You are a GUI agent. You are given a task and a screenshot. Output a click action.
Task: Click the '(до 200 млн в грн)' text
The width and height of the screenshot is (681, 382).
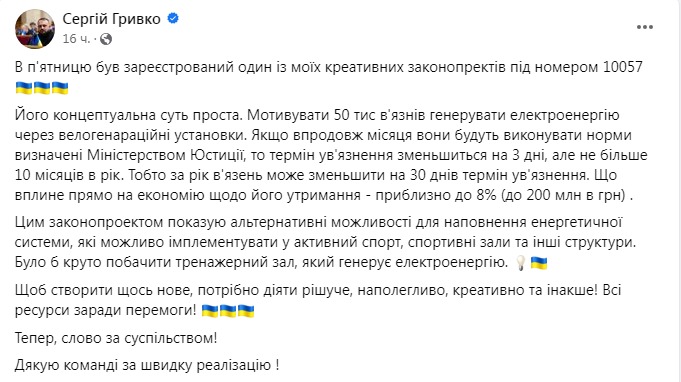563,195
